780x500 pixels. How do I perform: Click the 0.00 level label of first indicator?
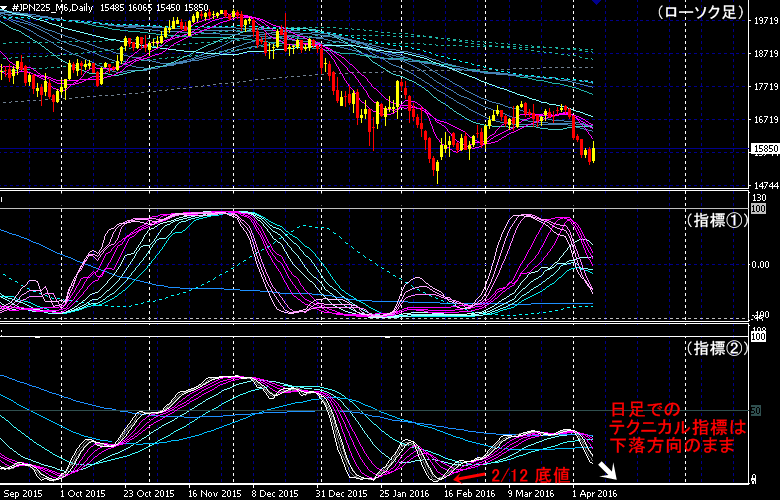pos(761,265)
